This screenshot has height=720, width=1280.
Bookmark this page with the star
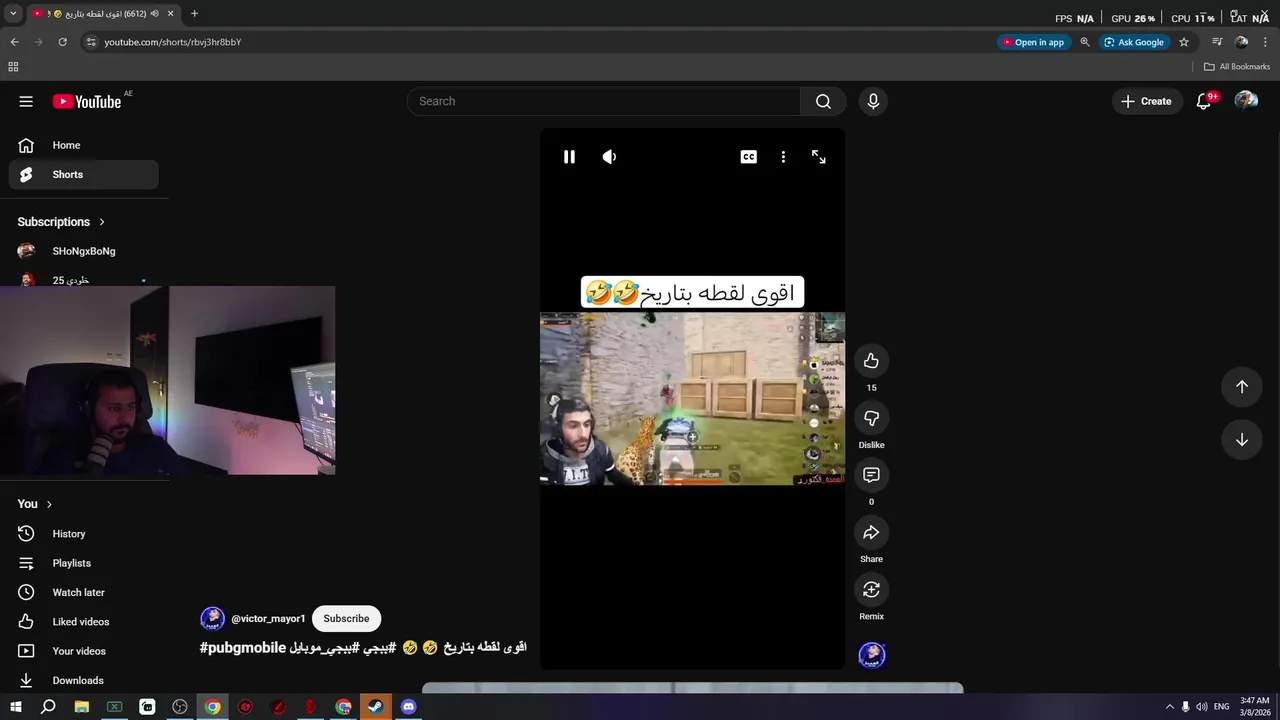coord(1184,42)
